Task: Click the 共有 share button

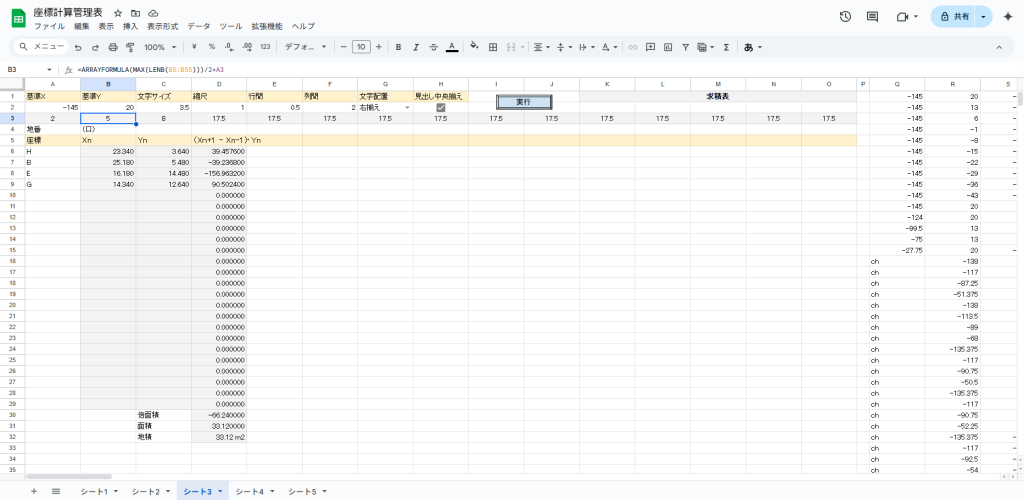Action: pyautogui.click(x=953, y=17)
